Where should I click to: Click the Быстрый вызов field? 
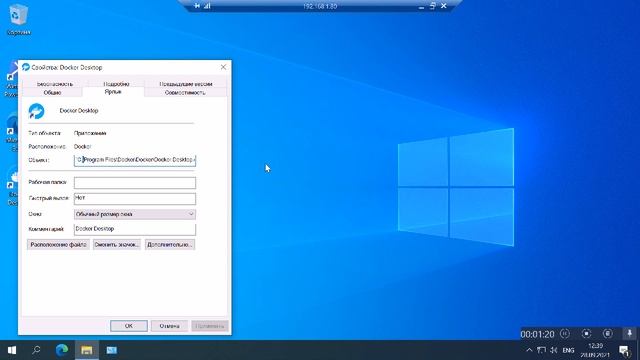pyautogui.click(x=135, y=198)
